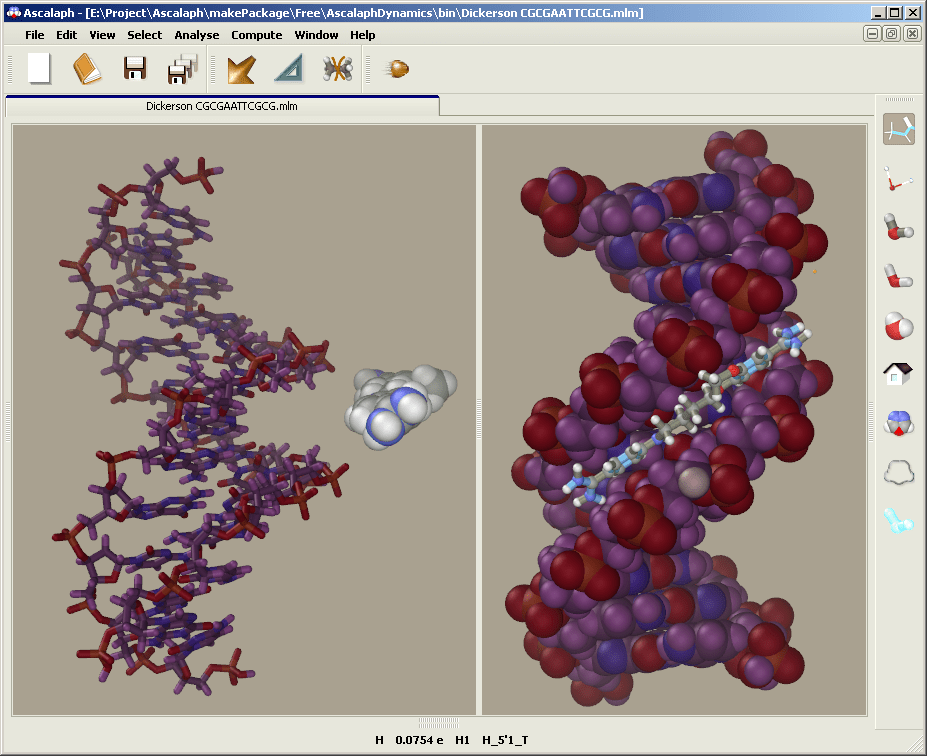Image resolution: width=927 pixels, height=756 pixels.
Task: Minimize the inner document window
Action: coord(872,34)
